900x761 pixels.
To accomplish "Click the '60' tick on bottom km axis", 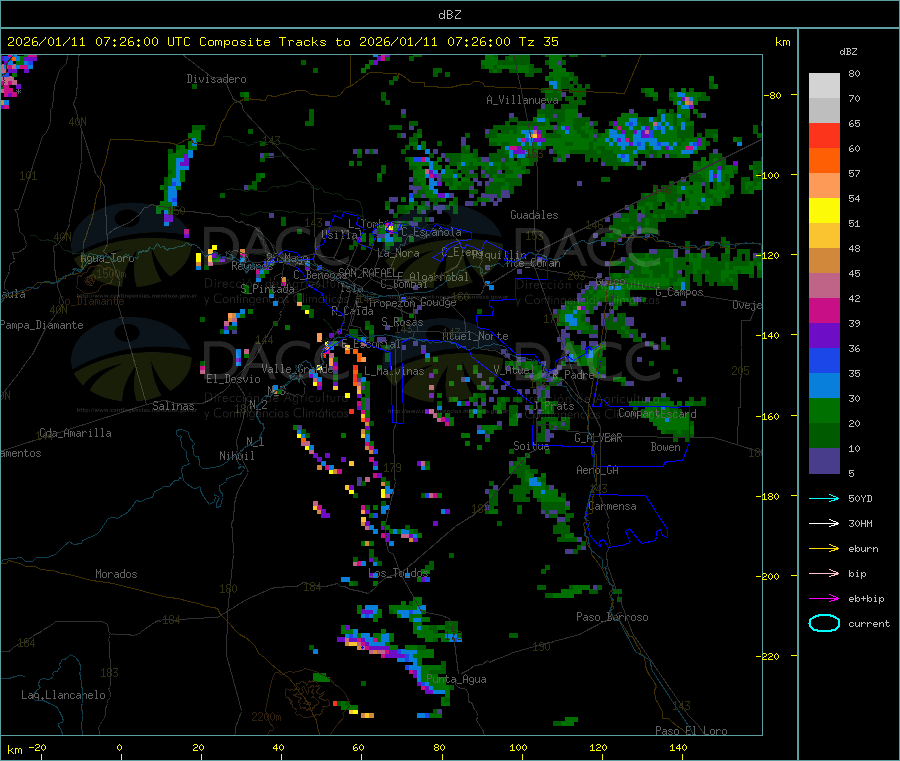I will point(358,748).
